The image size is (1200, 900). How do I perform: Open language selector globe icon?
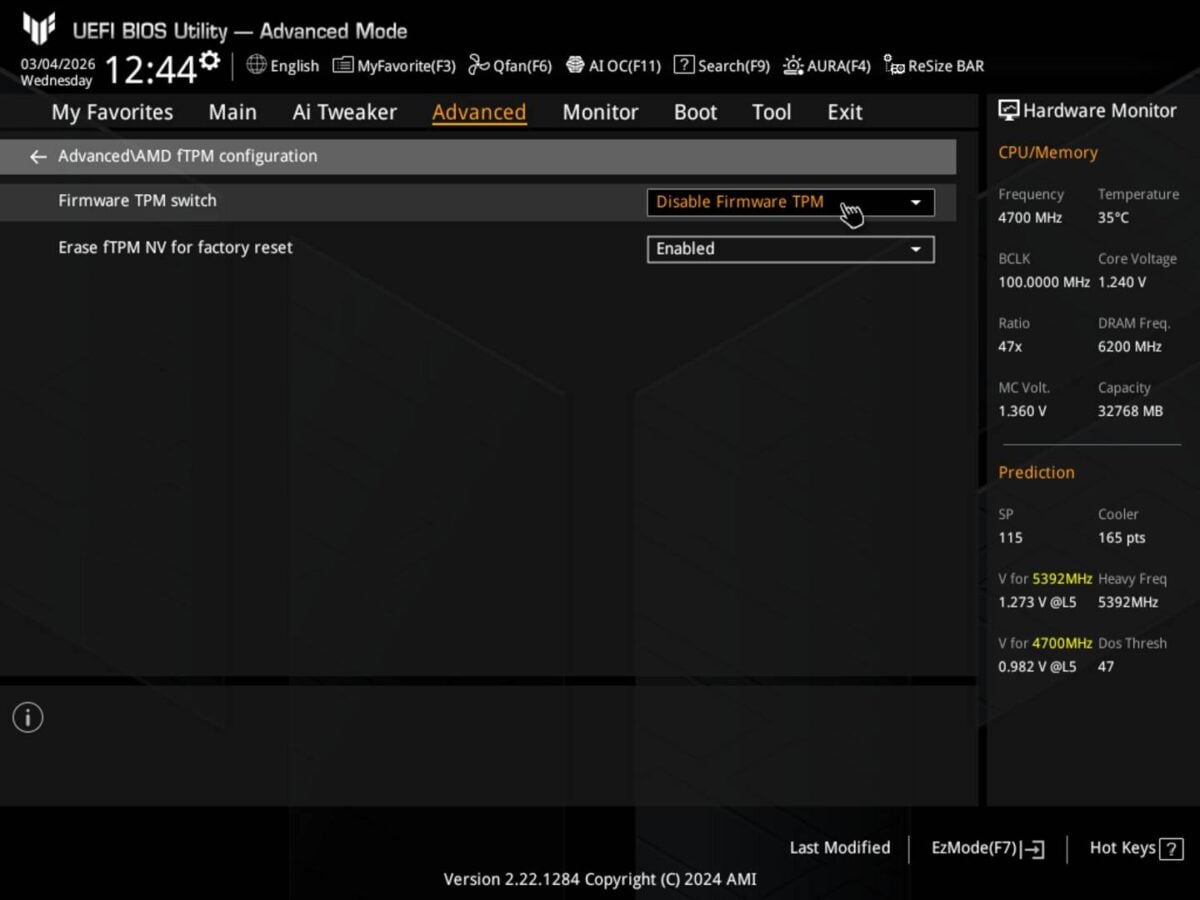pyautogui.click(x=256, y=65)
